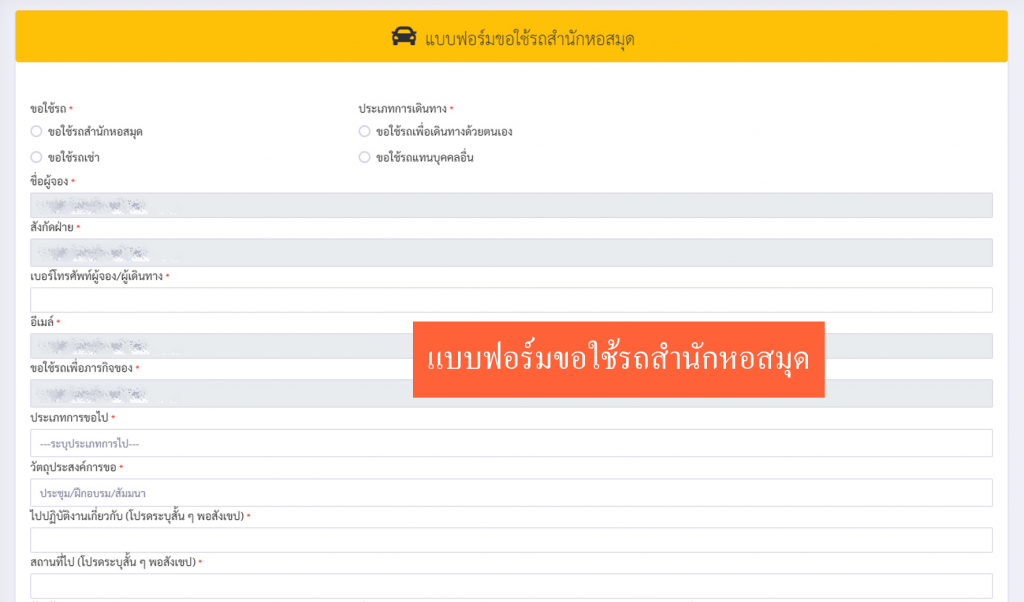Screen dimensions: 1024x602
Task: Click the orange แบบฟอร์มขอใช้รถสำนักหอสมุด banner
Action: pyautogui.click(x=618, y=359)
